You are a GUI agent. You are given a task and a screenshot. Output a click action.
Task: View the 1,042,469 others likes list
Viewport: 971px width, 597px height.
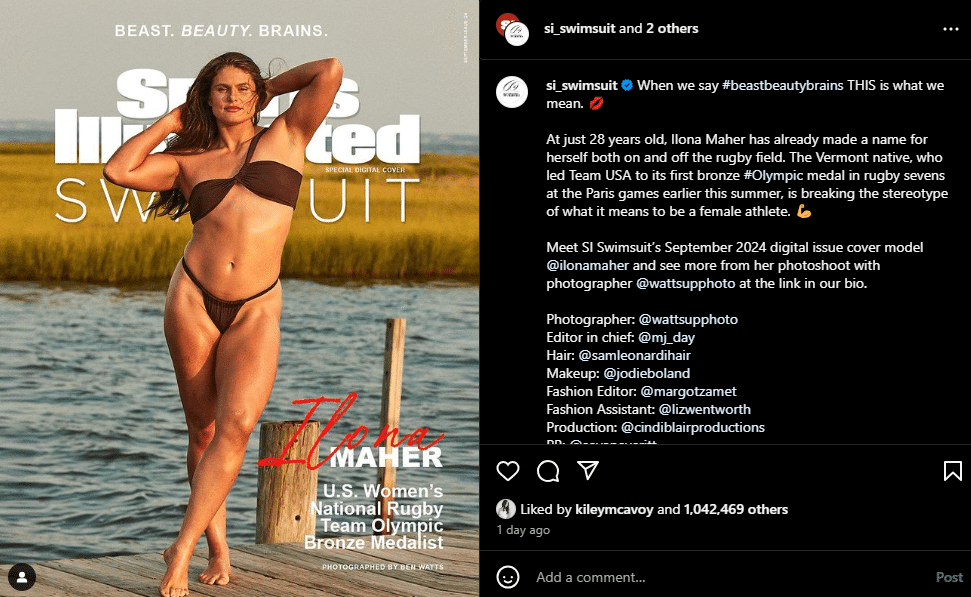pyautogui.click(x=736, y=509)
